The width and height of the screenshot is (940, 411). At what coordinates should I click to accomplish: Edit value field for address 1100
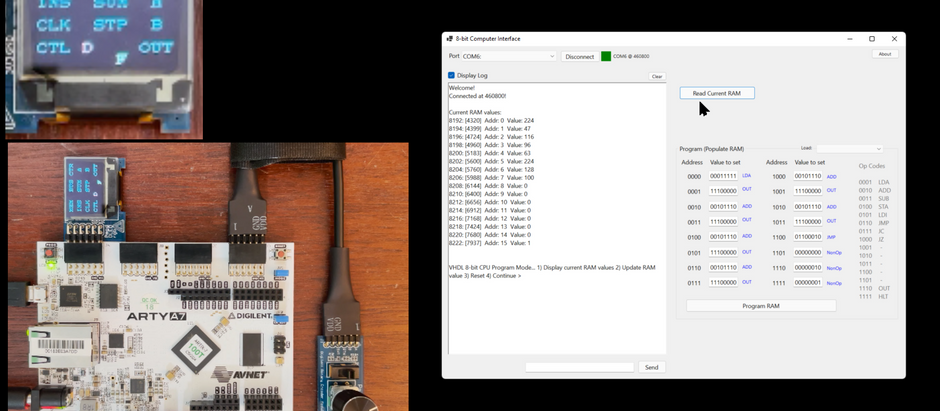[808, 237]
